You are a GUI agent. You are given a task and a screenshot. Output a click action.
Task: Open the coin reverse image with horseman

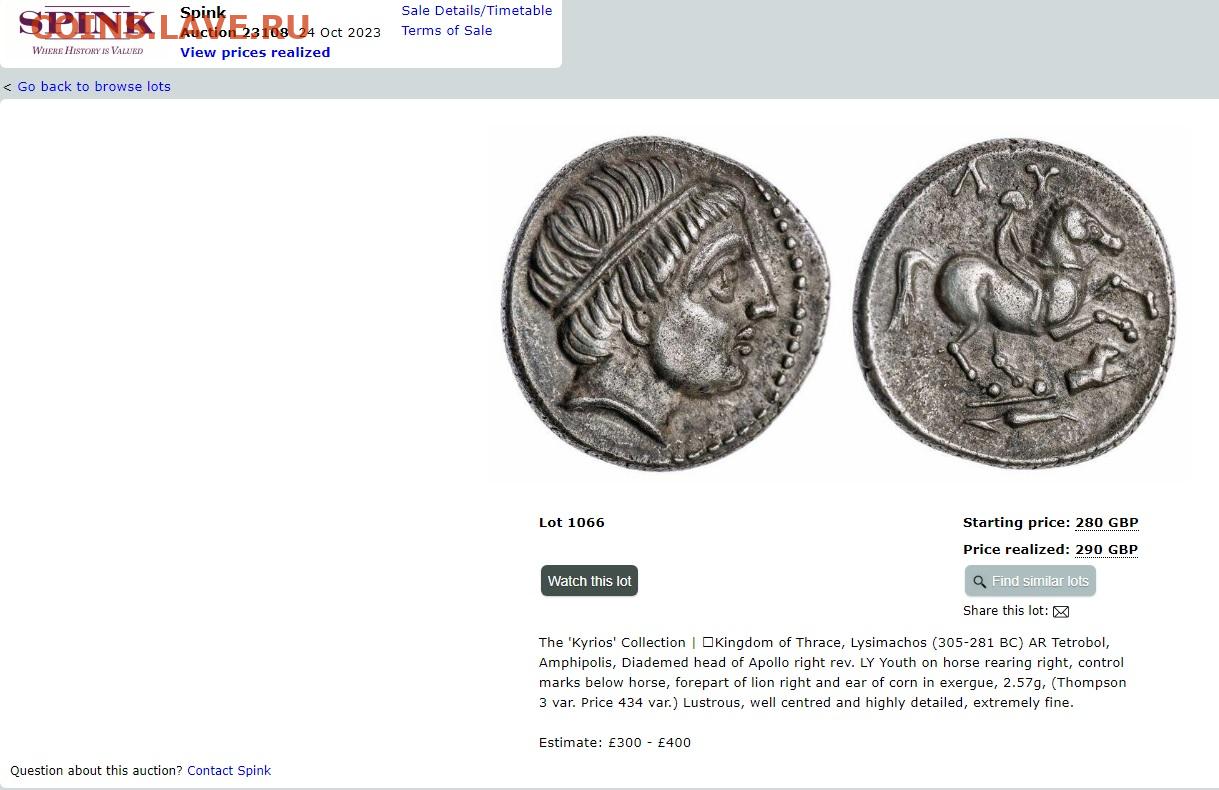click(x=1014, y=303)
